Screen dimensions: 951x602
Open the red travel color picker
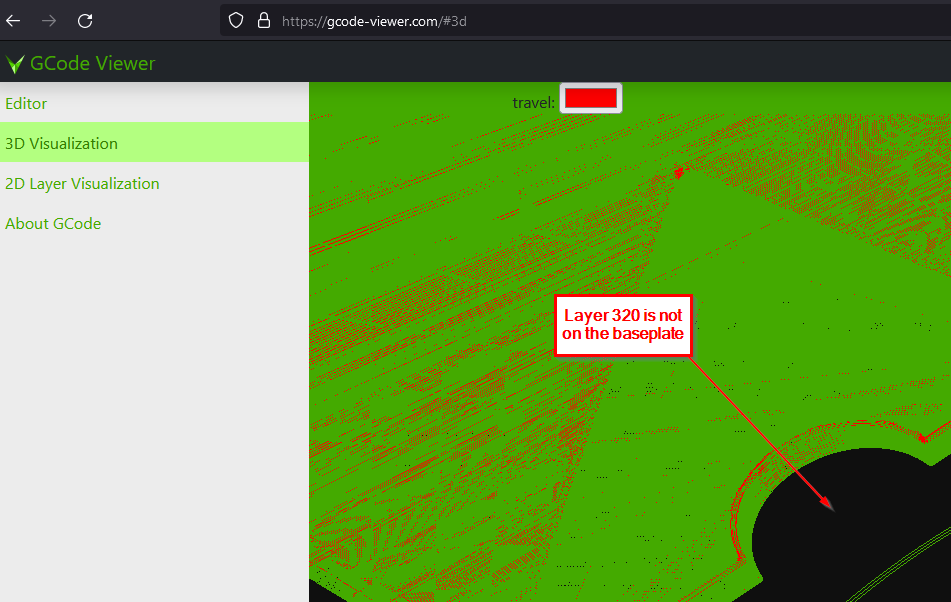click(x=591, y=98)
